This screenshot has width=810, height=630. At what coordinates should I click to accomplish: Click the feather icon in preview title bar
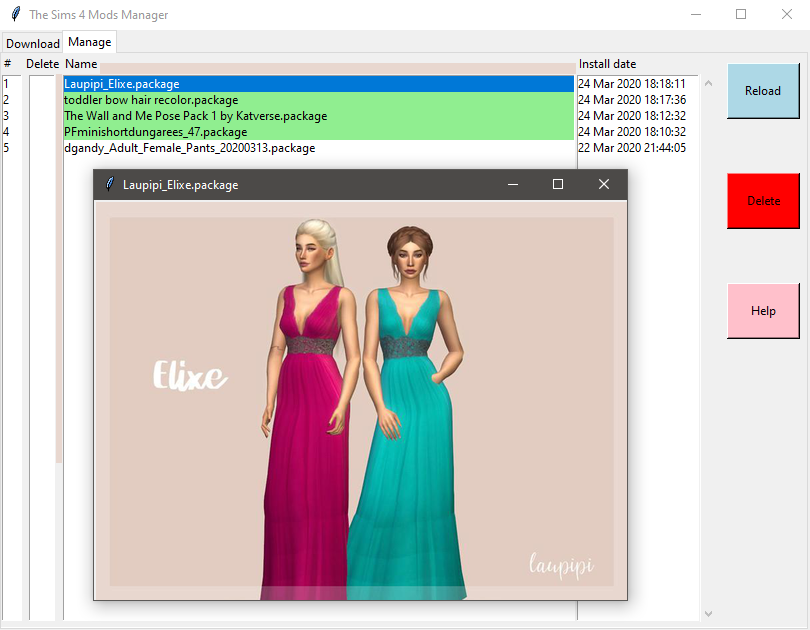tap(110, 184)
